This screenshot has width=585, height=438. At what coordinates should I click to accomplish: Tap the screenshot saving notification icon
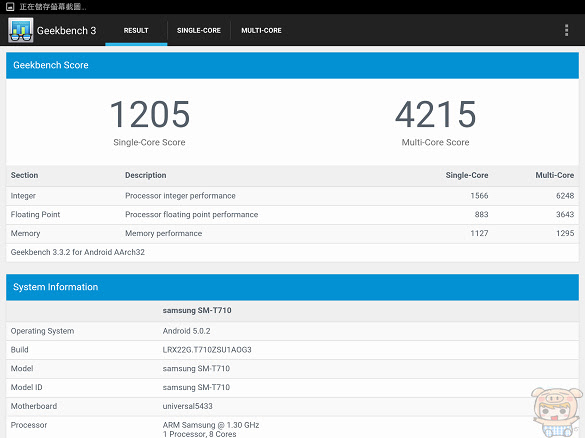point(10,7)
